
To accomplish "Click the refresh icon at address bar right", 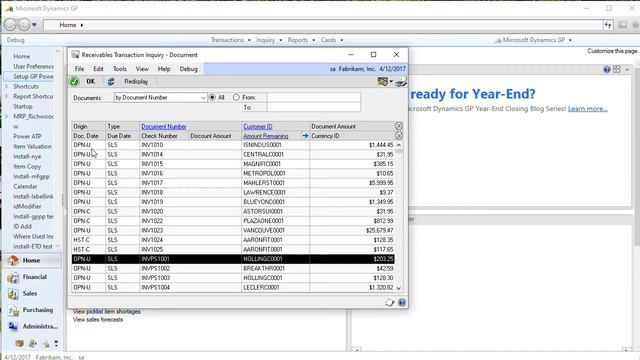I will click(x=608, y=25).
